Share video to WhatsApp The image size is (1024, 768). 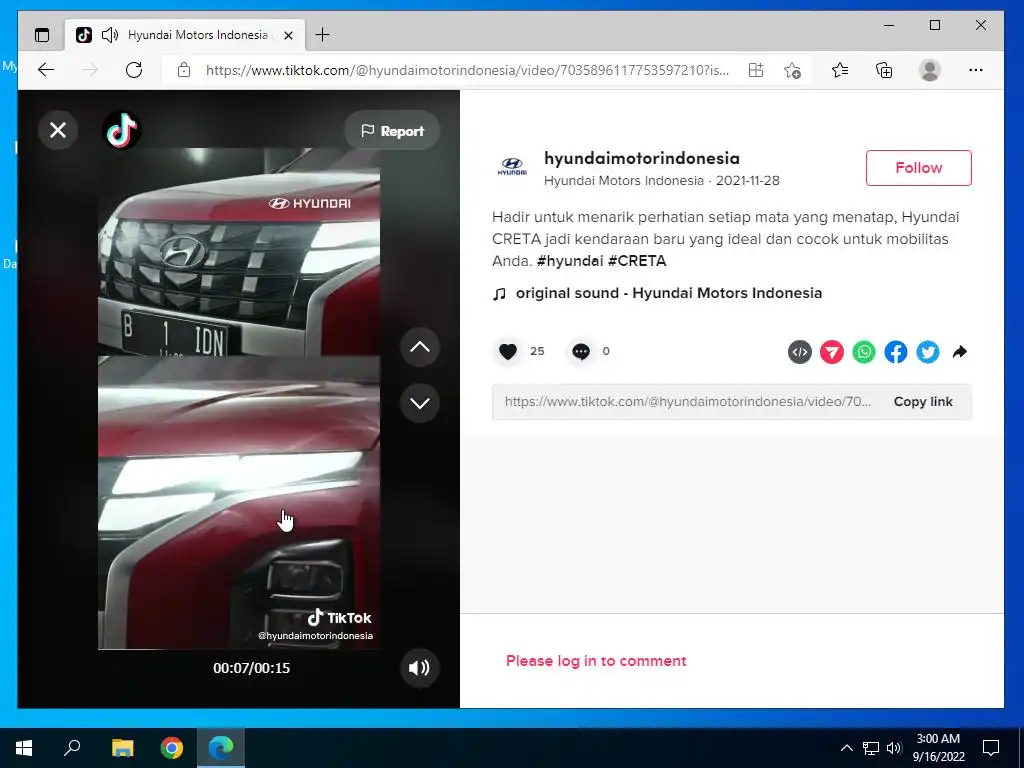click(x=863, y=352)
